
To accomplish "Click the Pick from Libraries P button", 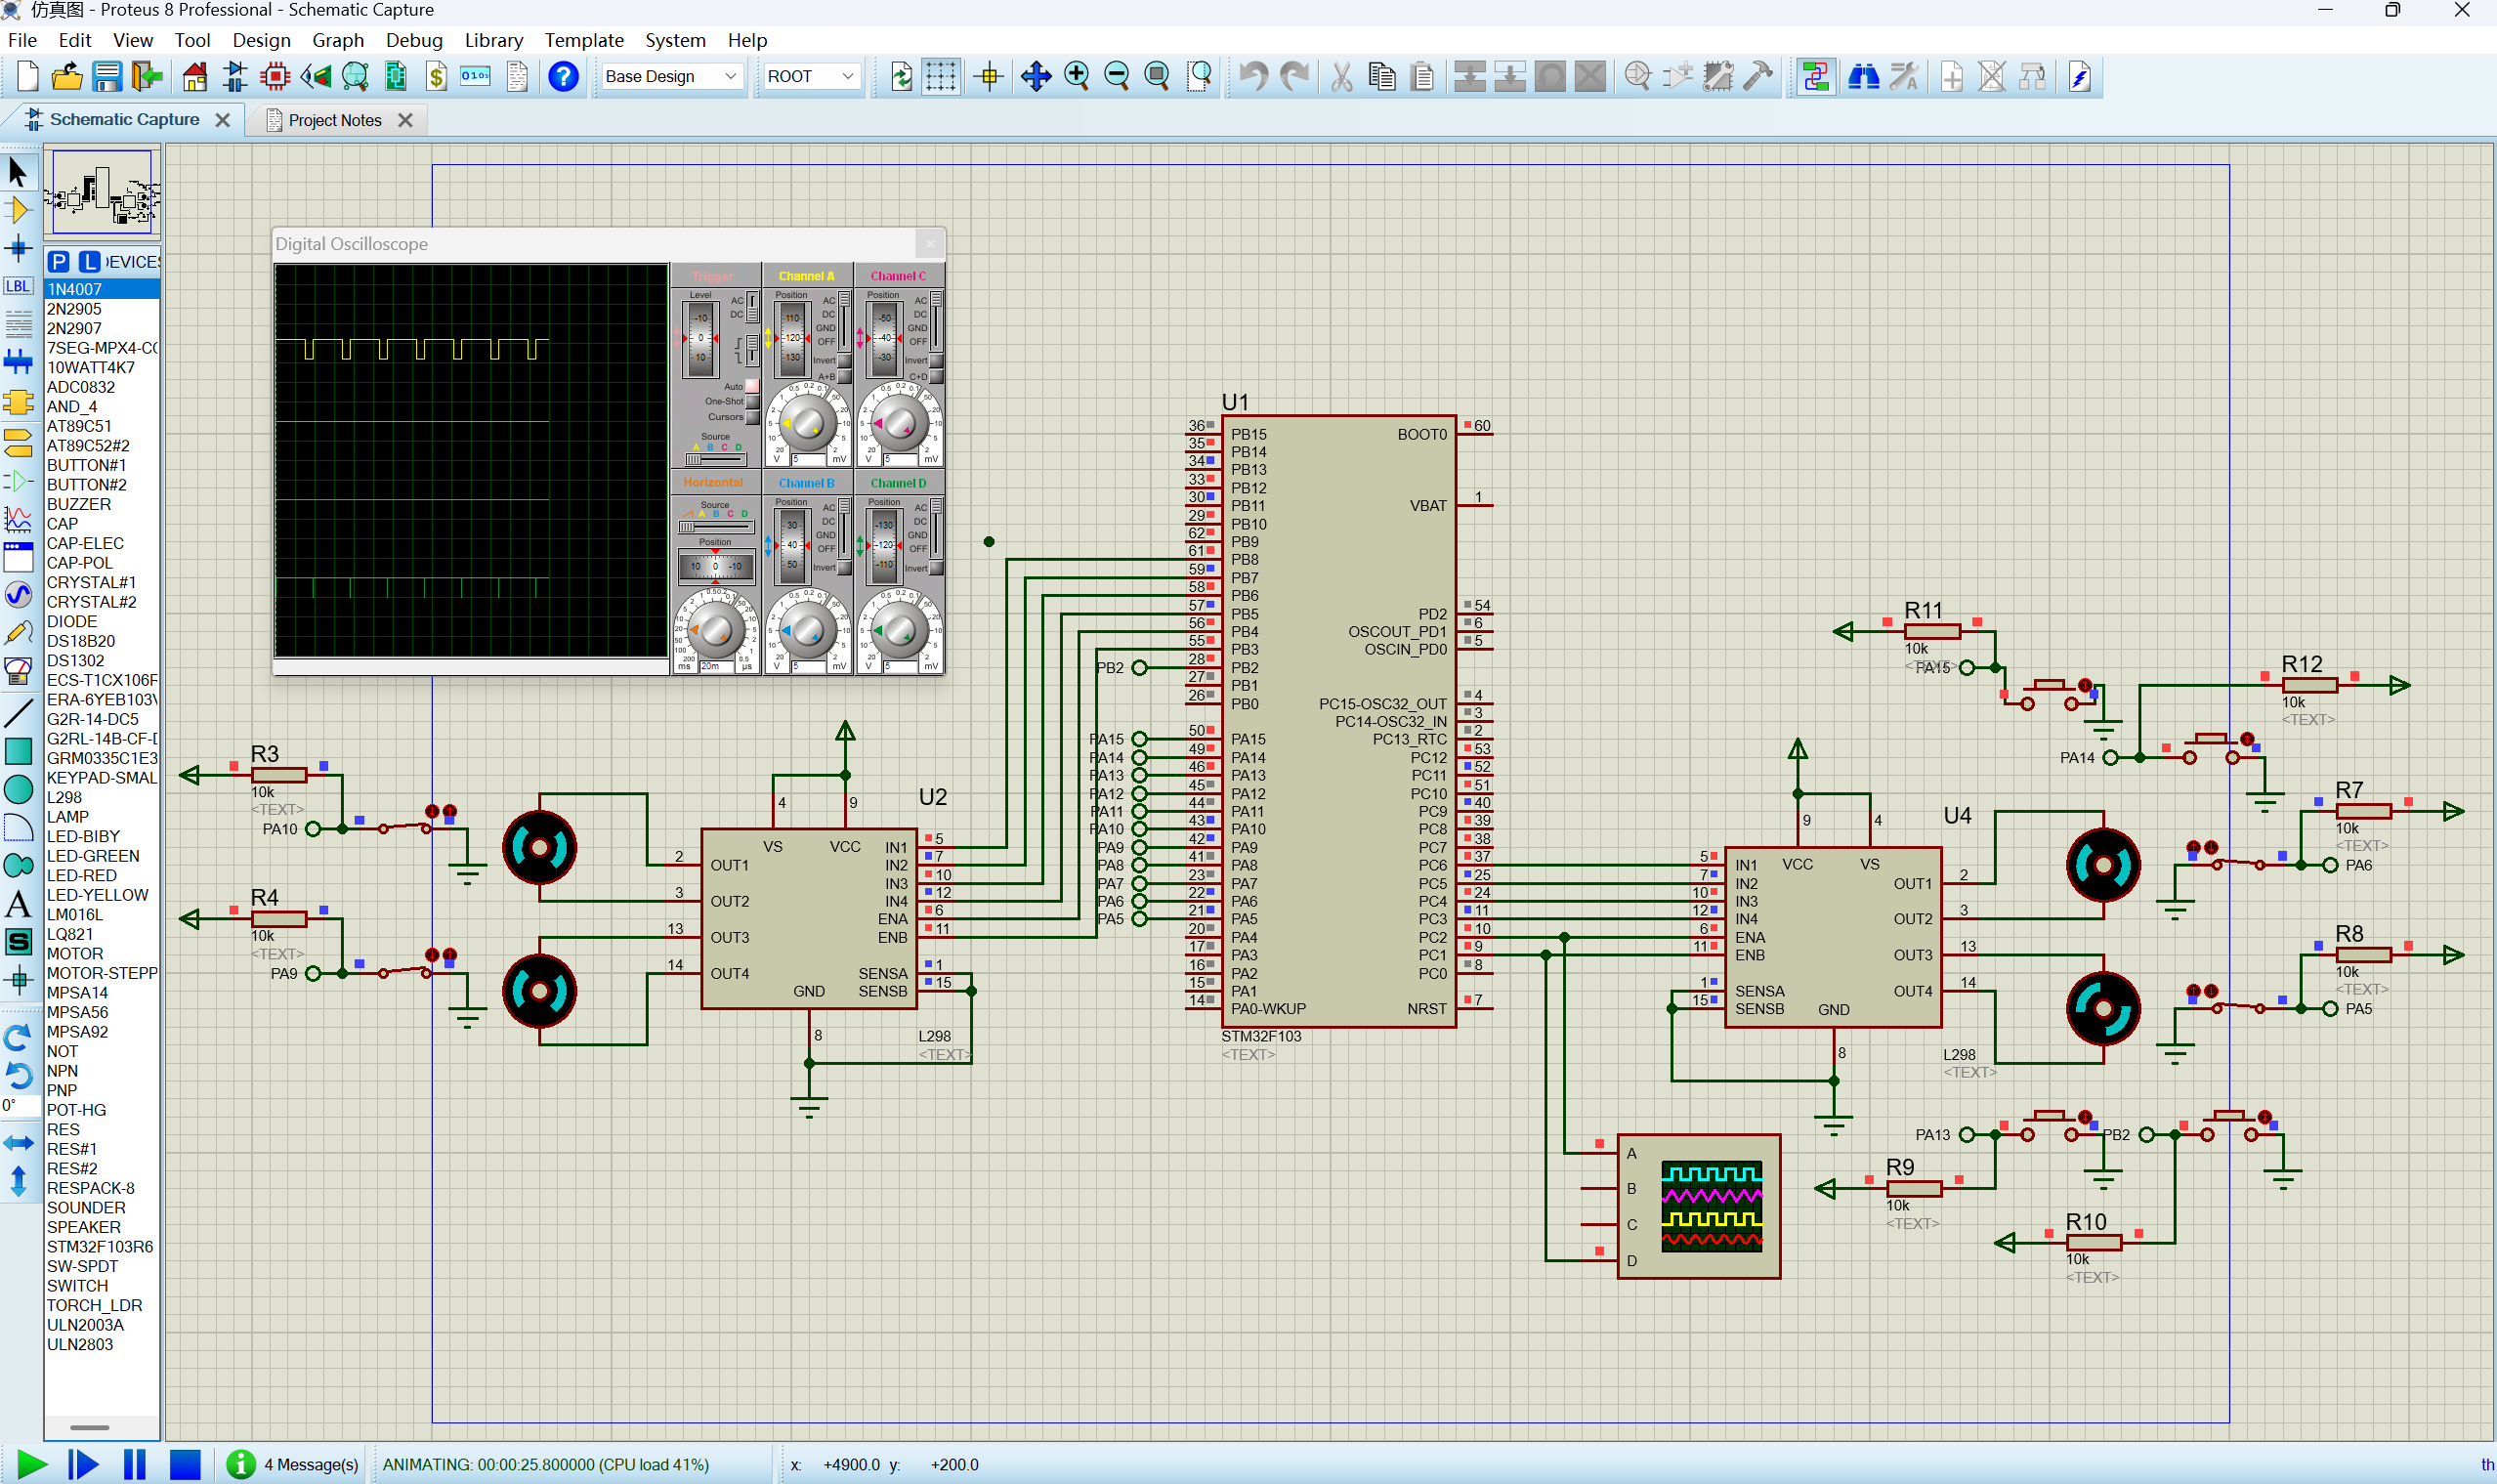I will 59,262.
